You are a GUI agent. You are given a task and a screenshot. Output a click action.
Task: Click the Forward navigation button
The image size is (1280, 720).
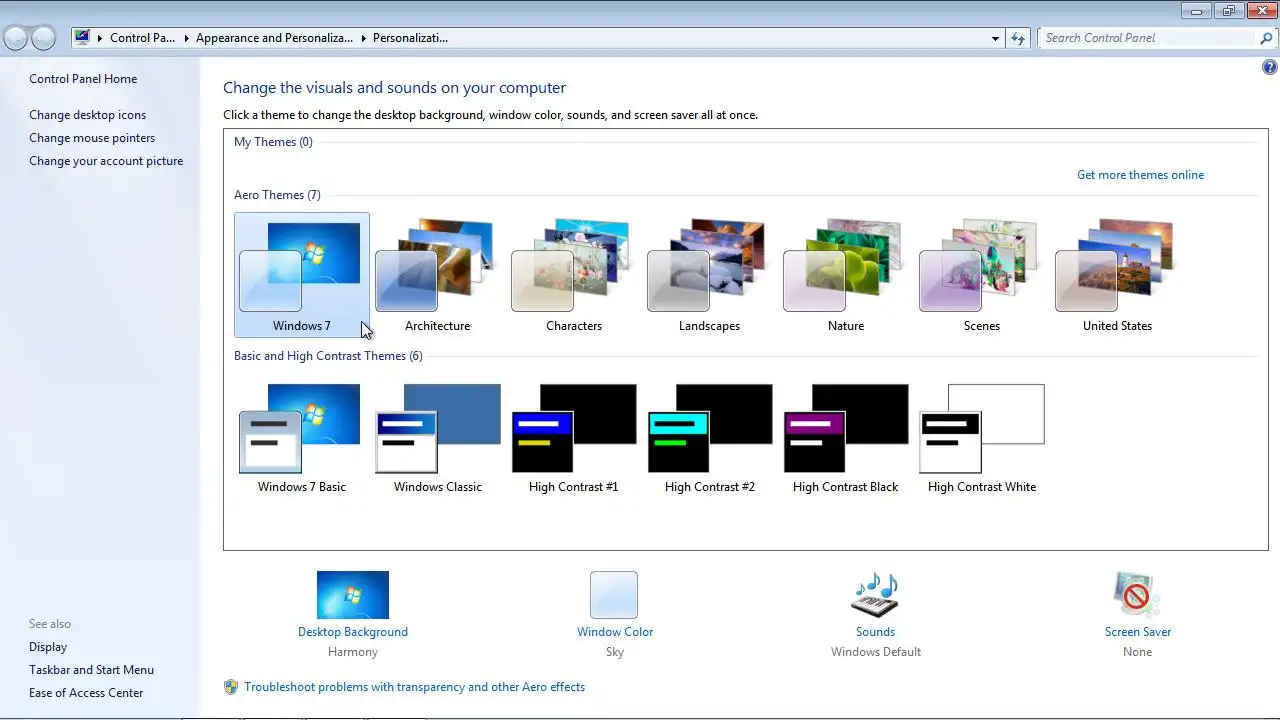(x=43, y=38)
